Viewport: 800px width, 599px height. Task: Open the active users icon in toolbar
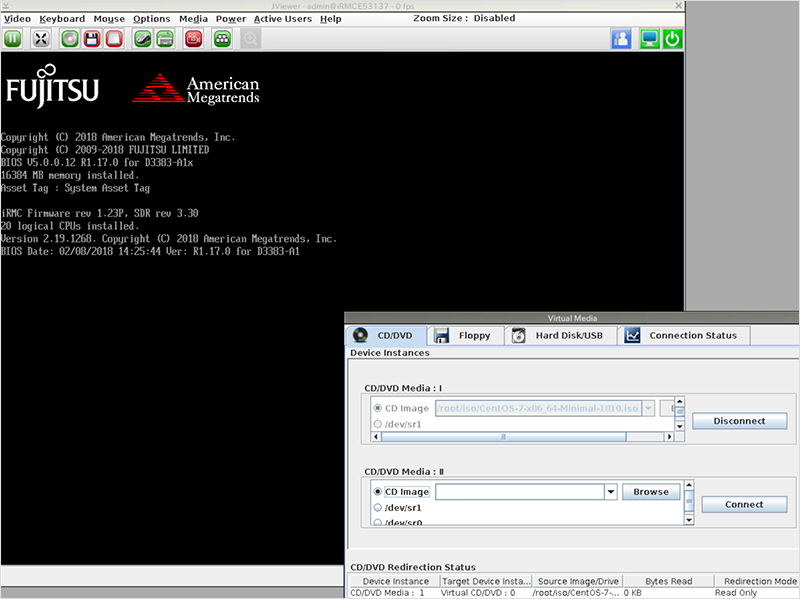click(621, 39)
